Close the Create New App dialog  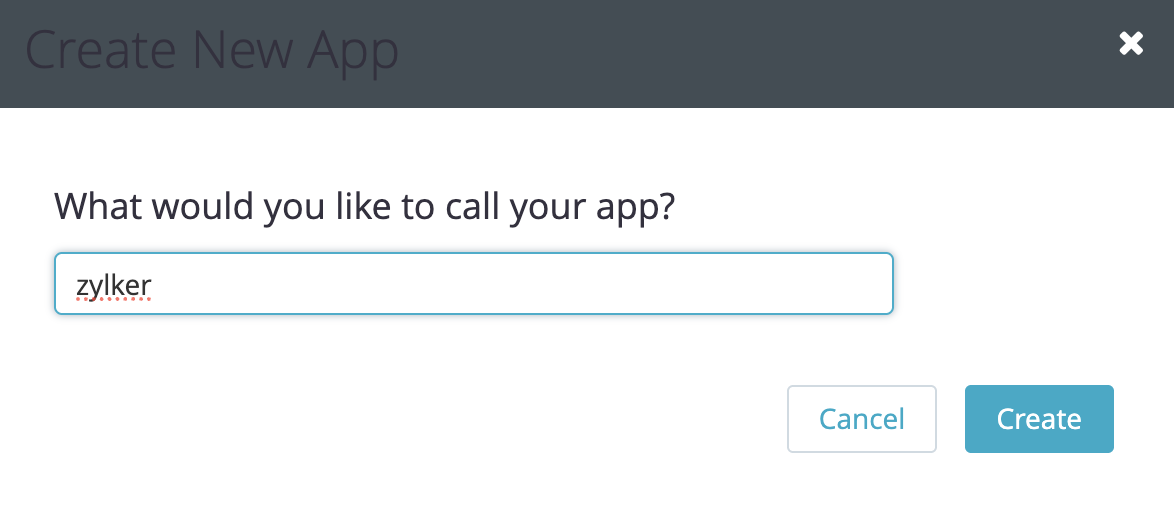(1131, 44)
